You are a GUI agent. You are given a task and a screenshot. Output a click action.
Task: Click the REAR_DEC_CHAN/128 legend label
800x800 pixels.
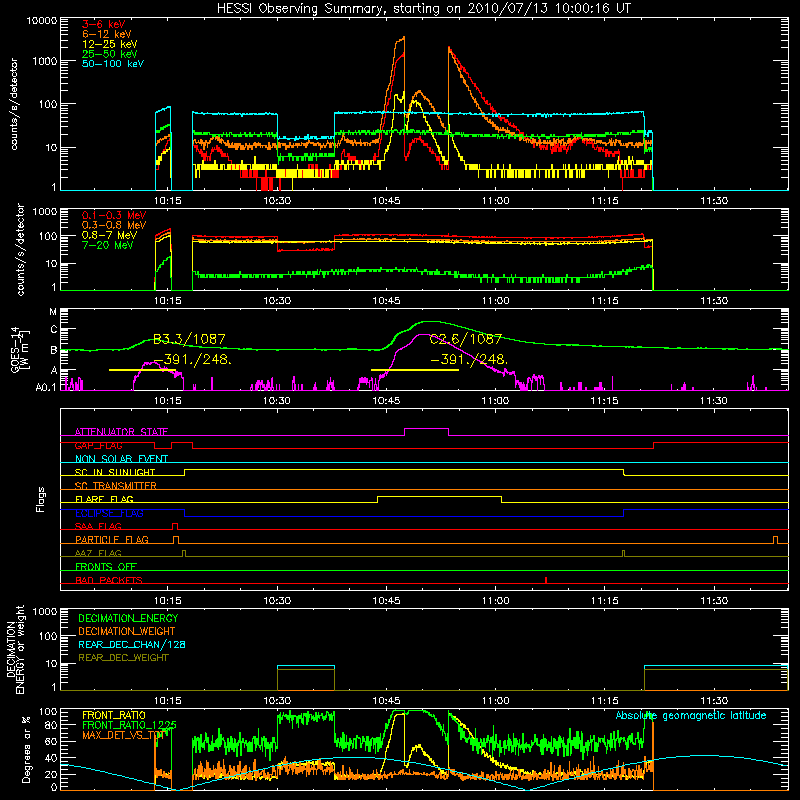[132, 645]
